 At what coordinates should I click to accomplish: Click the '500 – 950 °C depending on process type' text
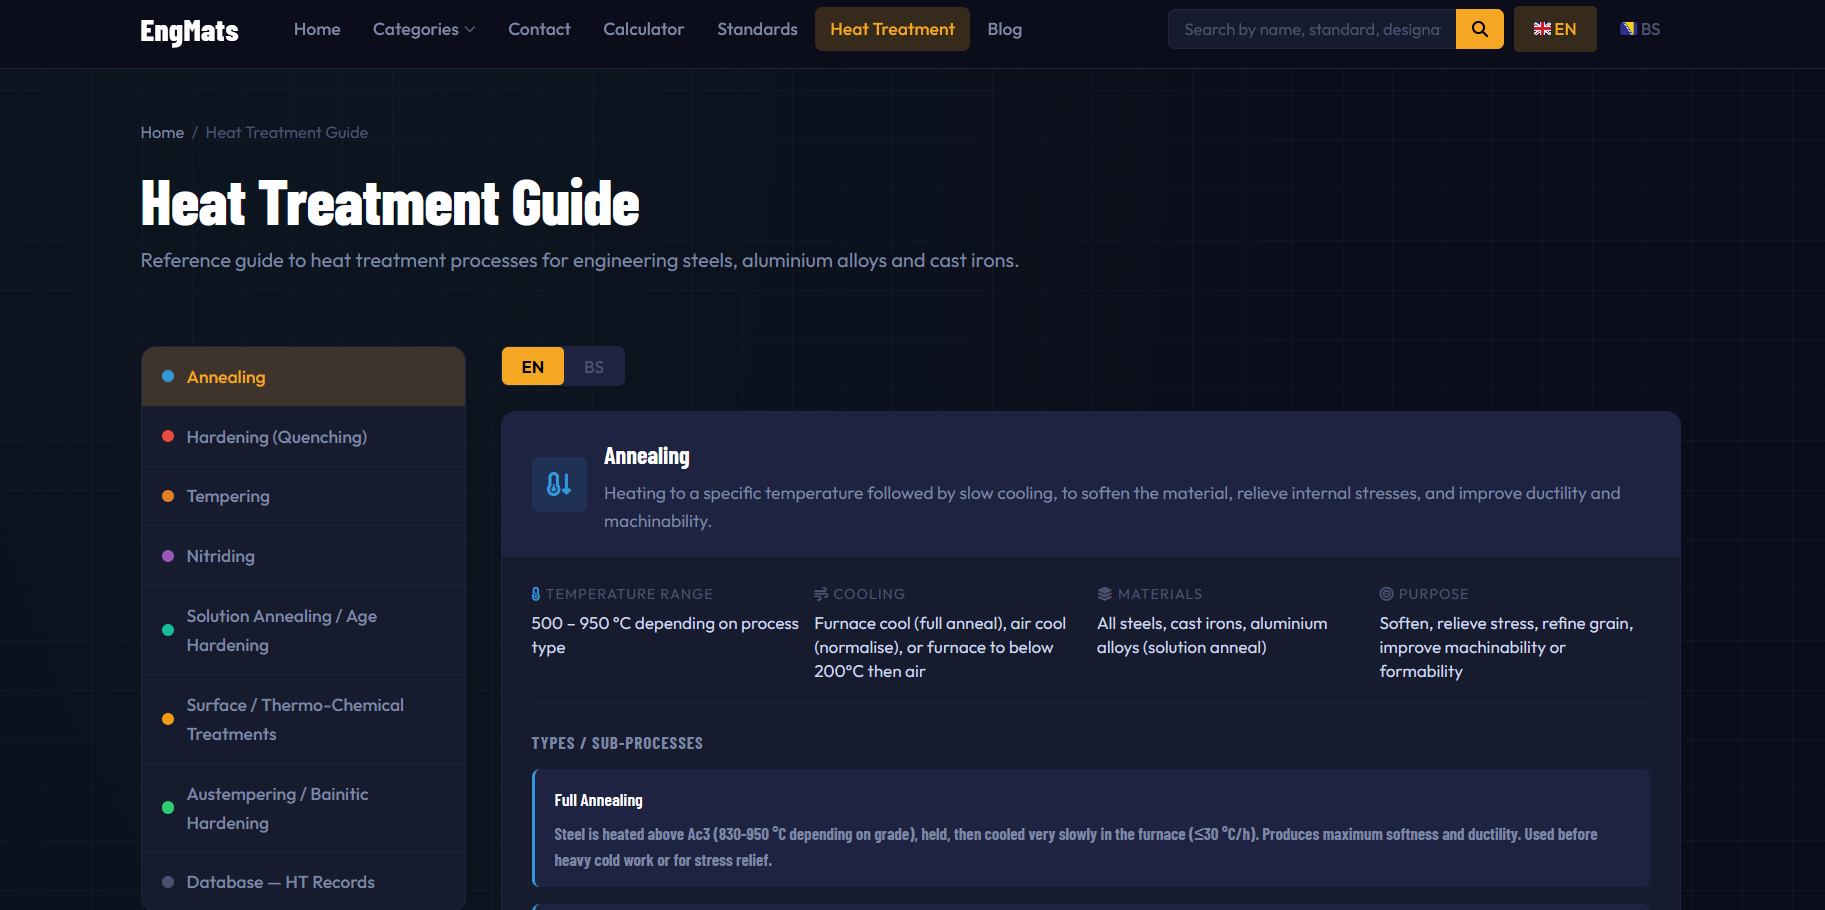(x=665, y=635)
